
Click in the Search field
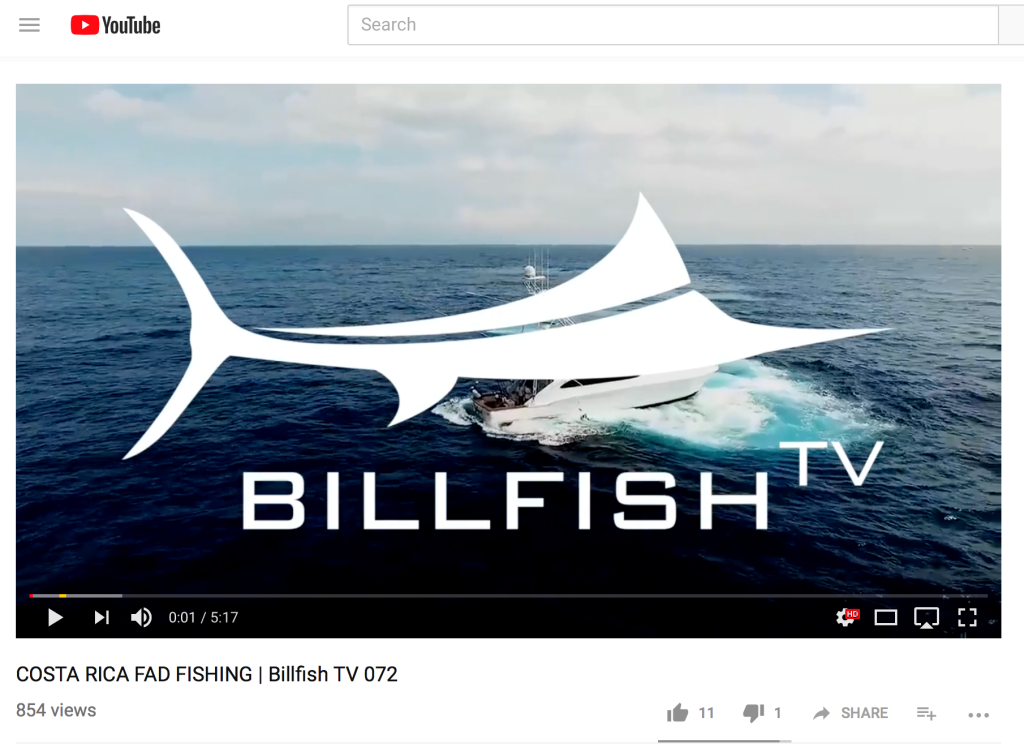tap(673, 25)
